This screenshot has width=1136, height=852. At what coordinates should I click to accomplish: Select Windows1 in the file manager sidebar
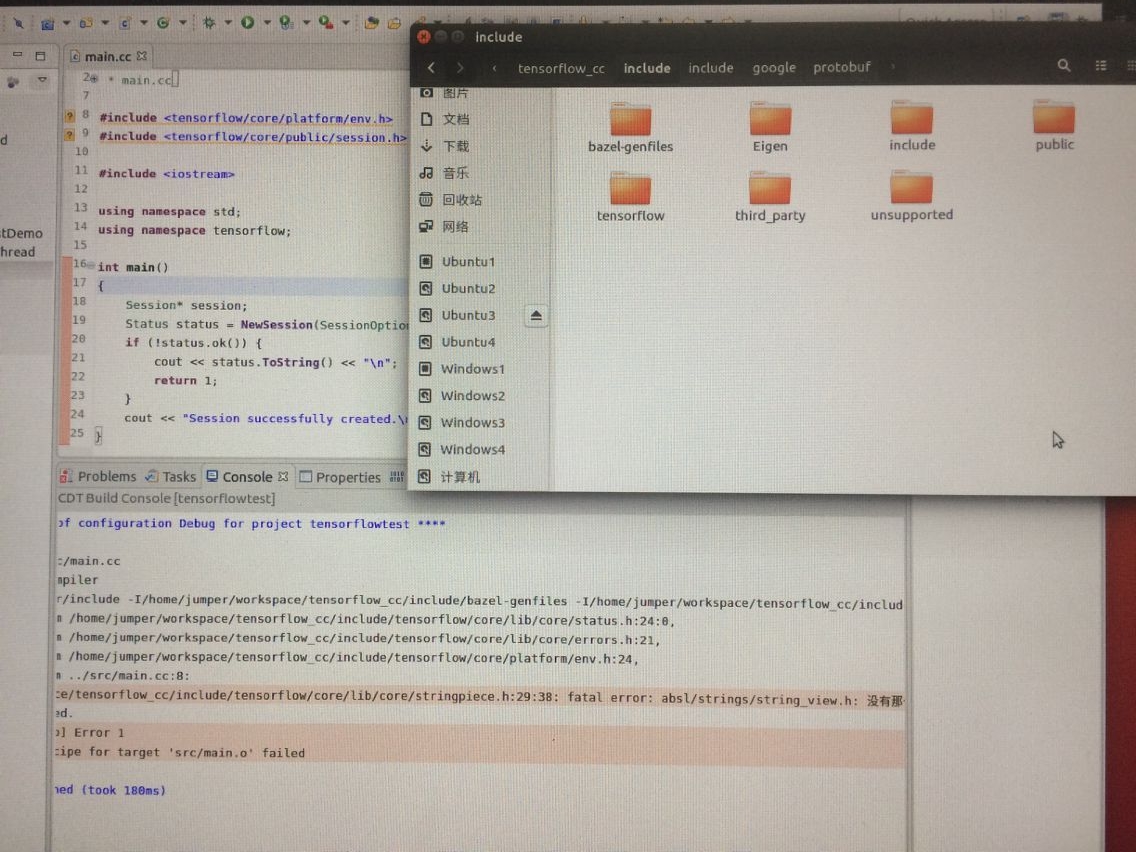click(472, 369)
